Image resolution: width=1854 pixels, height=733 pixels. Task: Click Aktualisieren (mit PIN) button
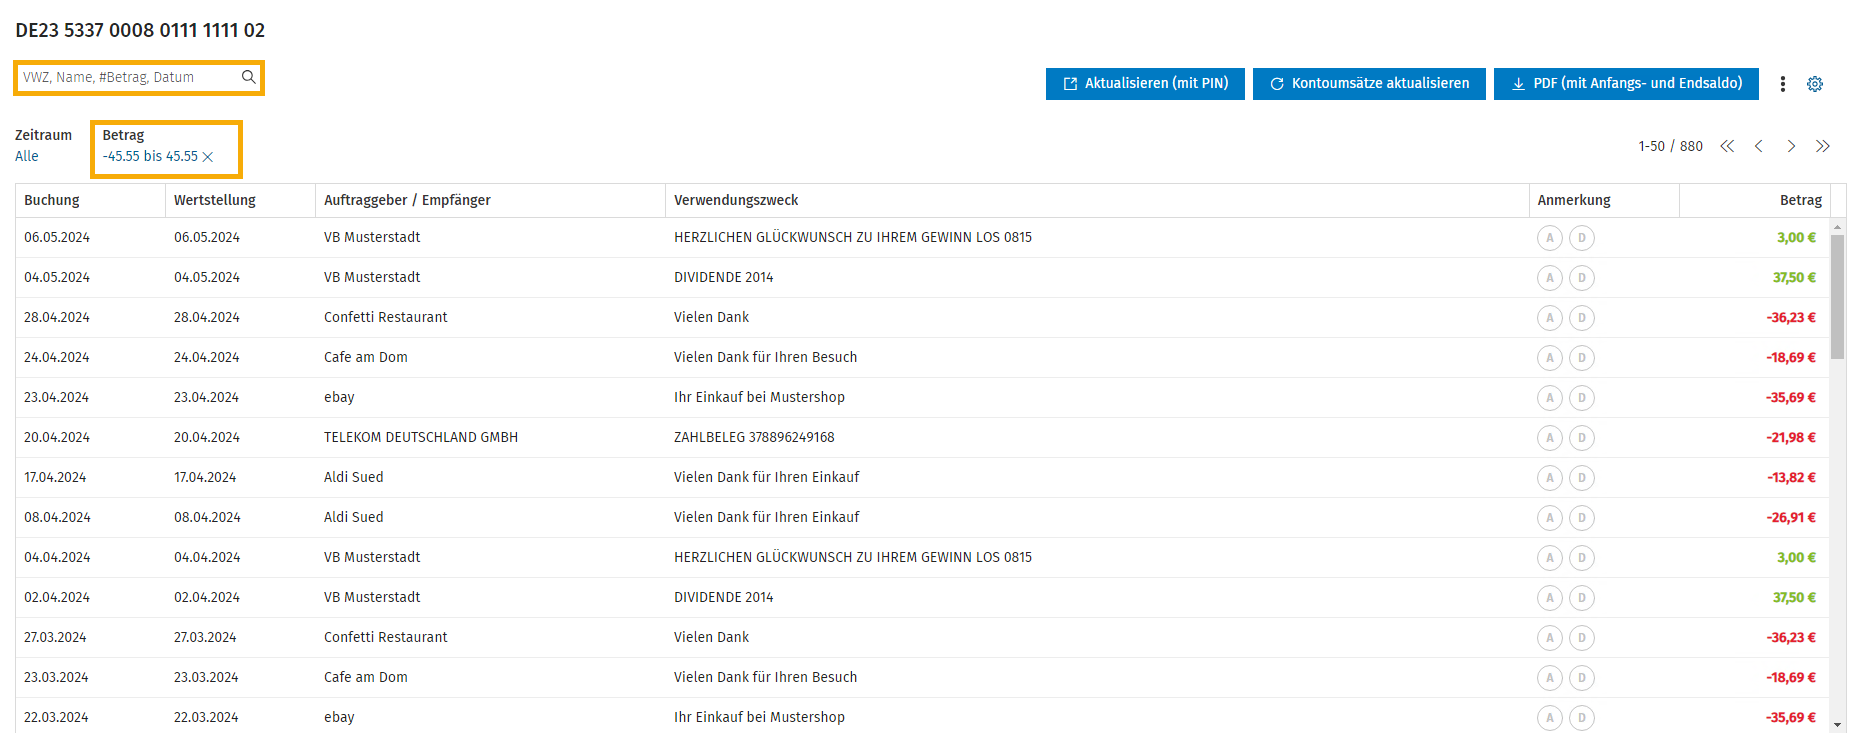tap(1145, 84)
